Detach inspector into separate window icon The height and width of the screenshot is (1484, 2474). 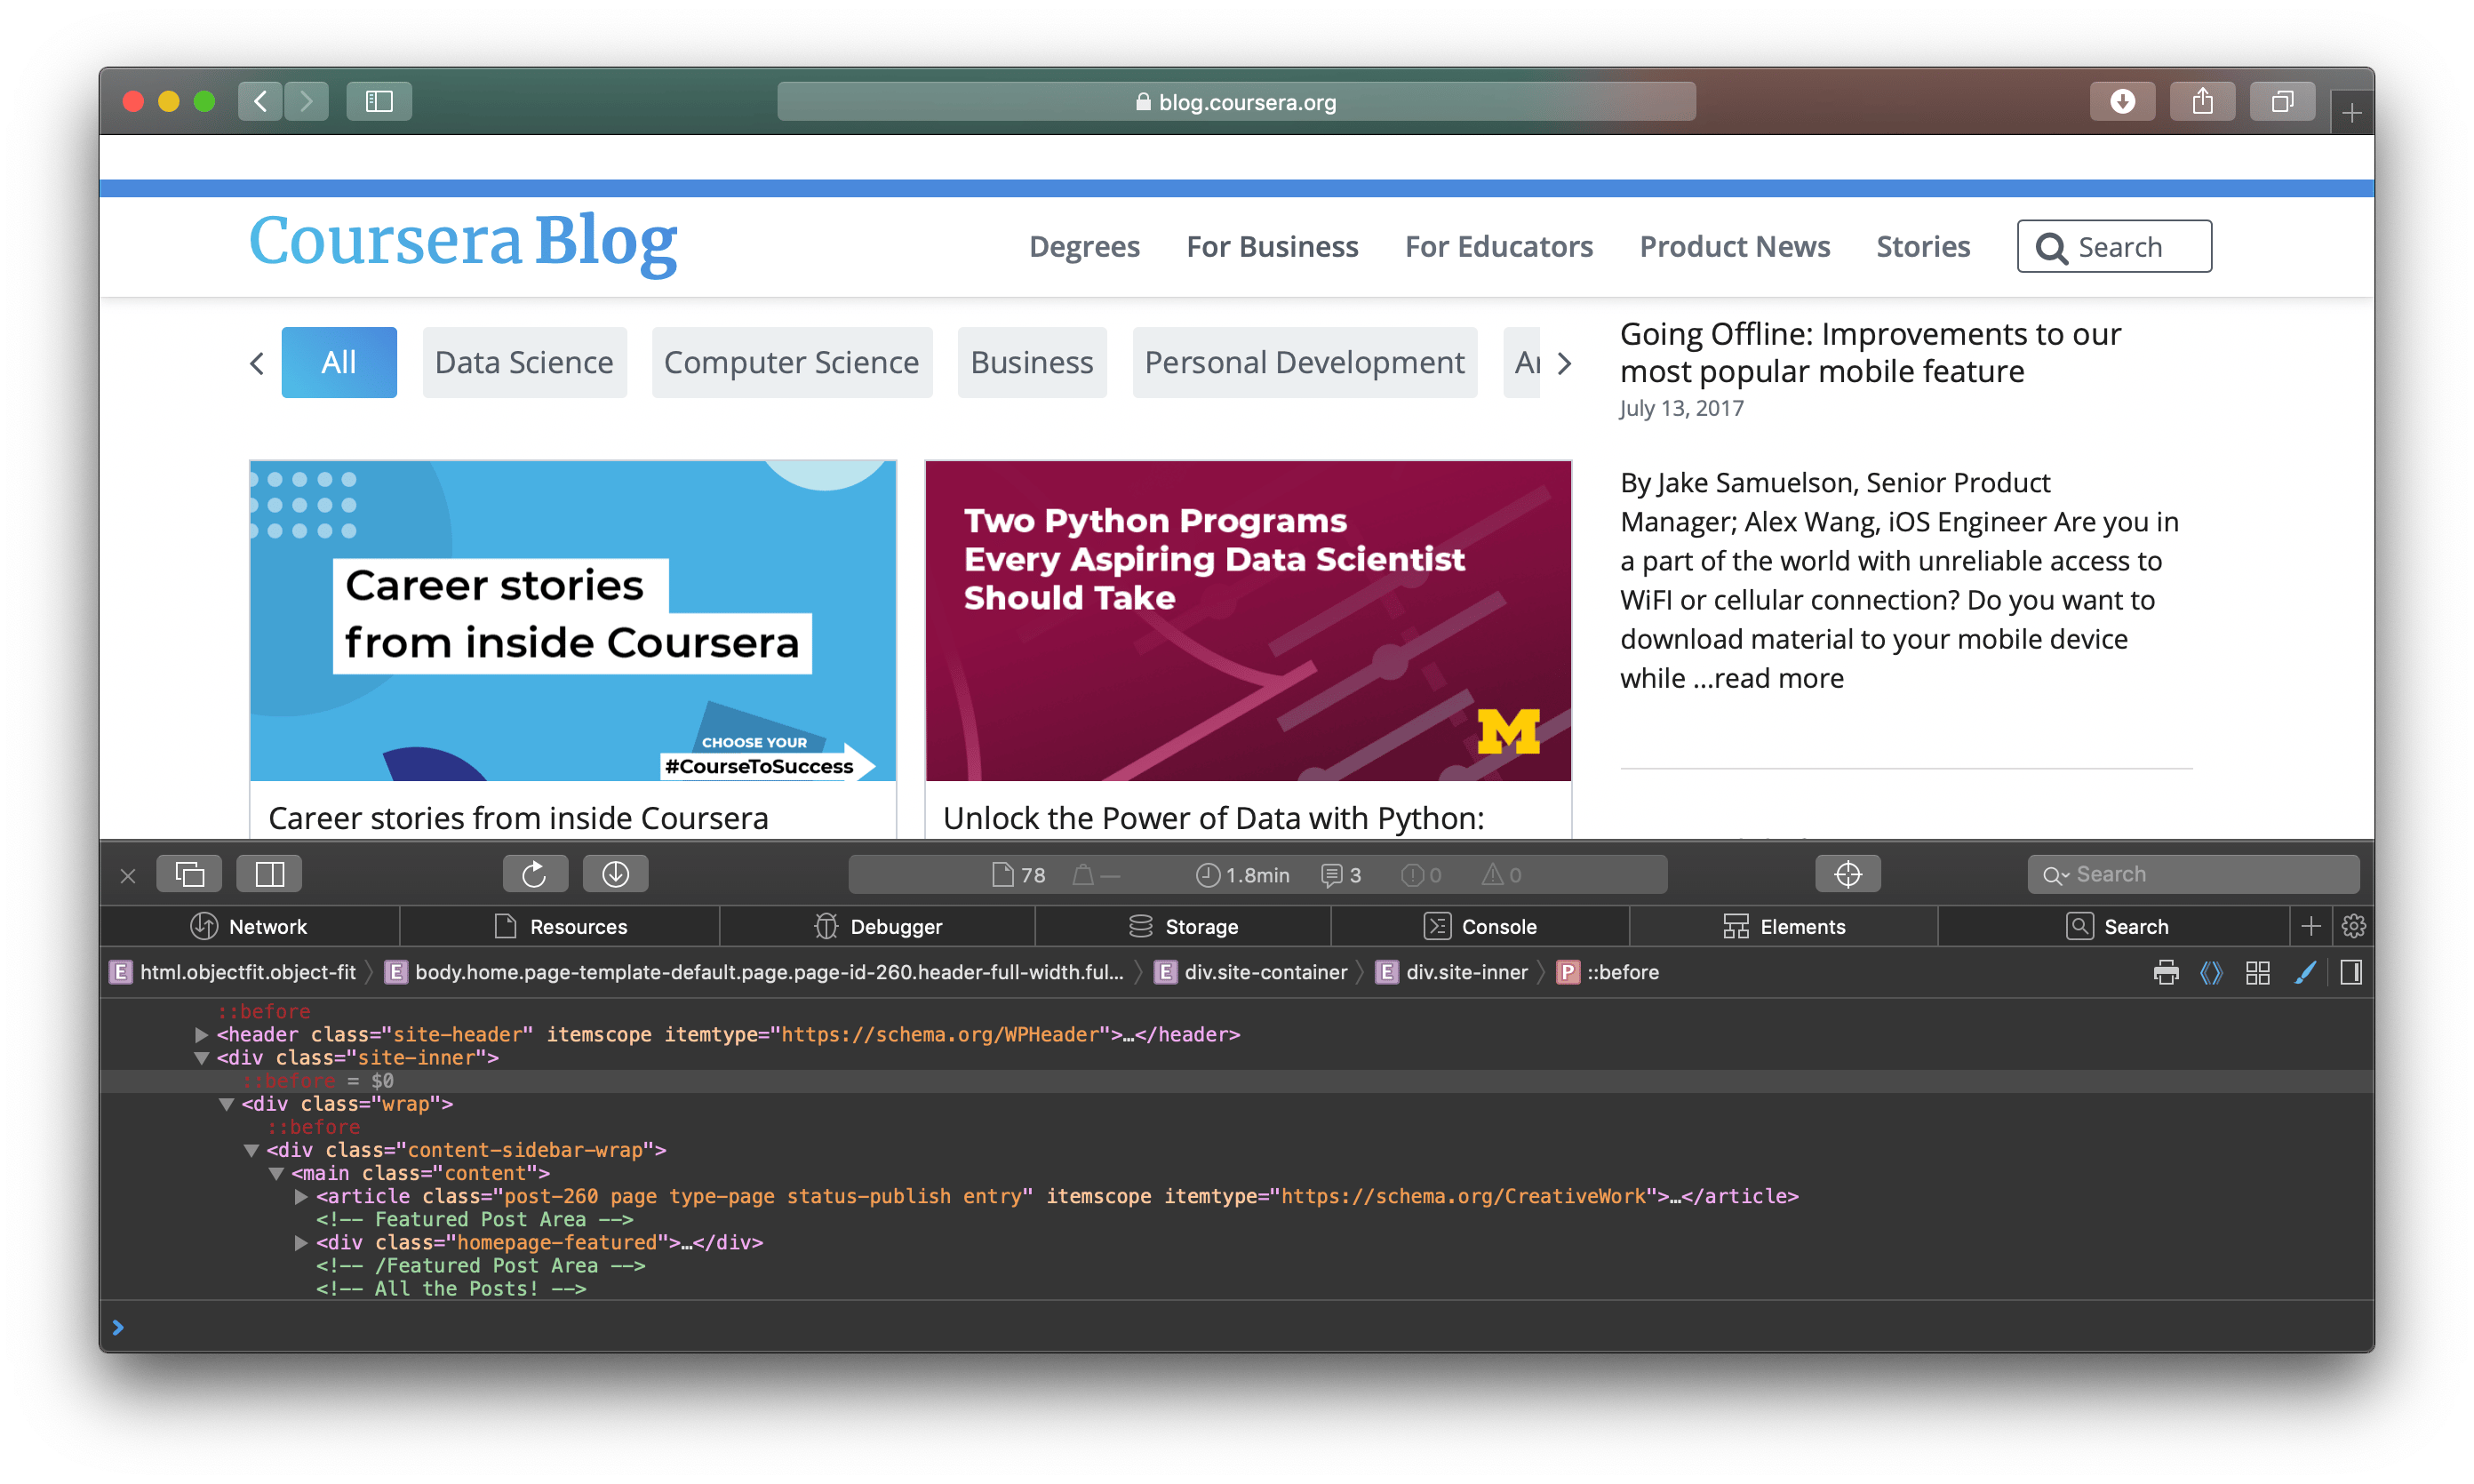tap(190, 874)
